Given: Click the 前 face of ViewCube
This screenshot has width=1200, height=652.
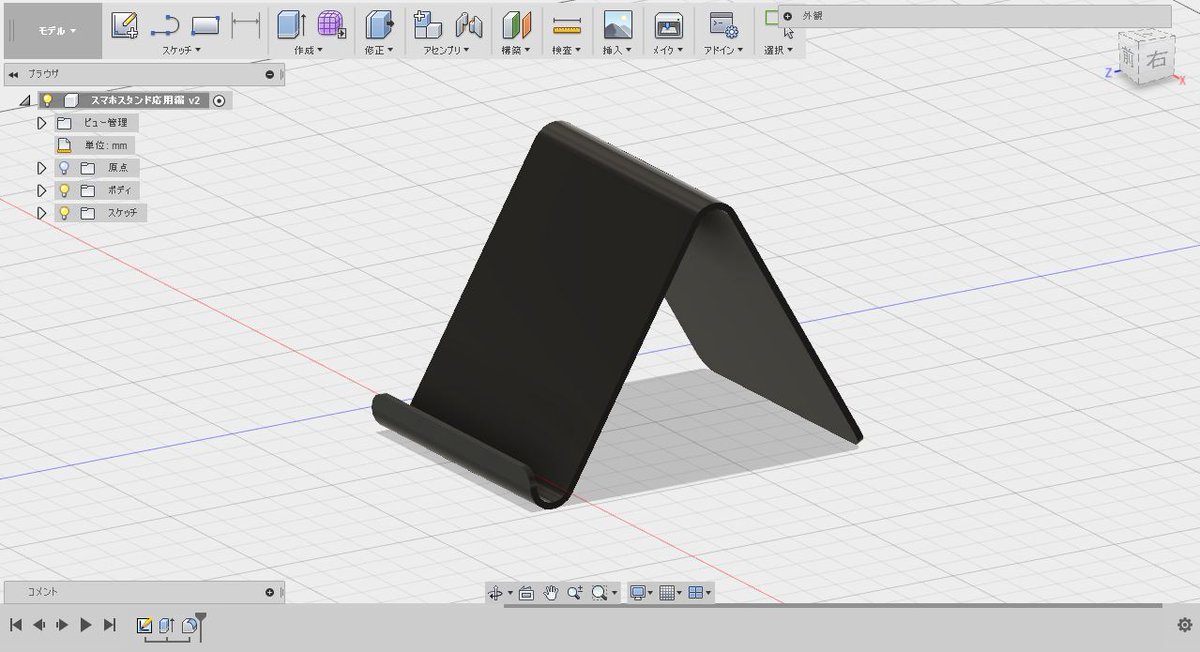Looking at the screenshot, I should pyautogui.click(x=1131, y=56).
